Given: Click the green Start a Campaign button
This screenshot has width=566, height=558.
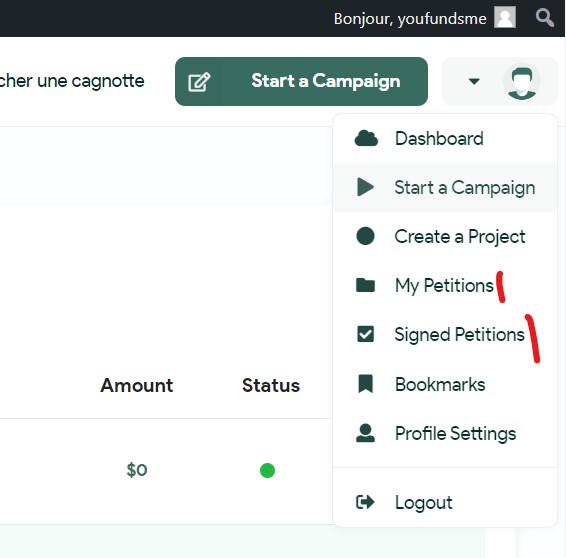Looking at the screenshot, I should pos(301,81).
